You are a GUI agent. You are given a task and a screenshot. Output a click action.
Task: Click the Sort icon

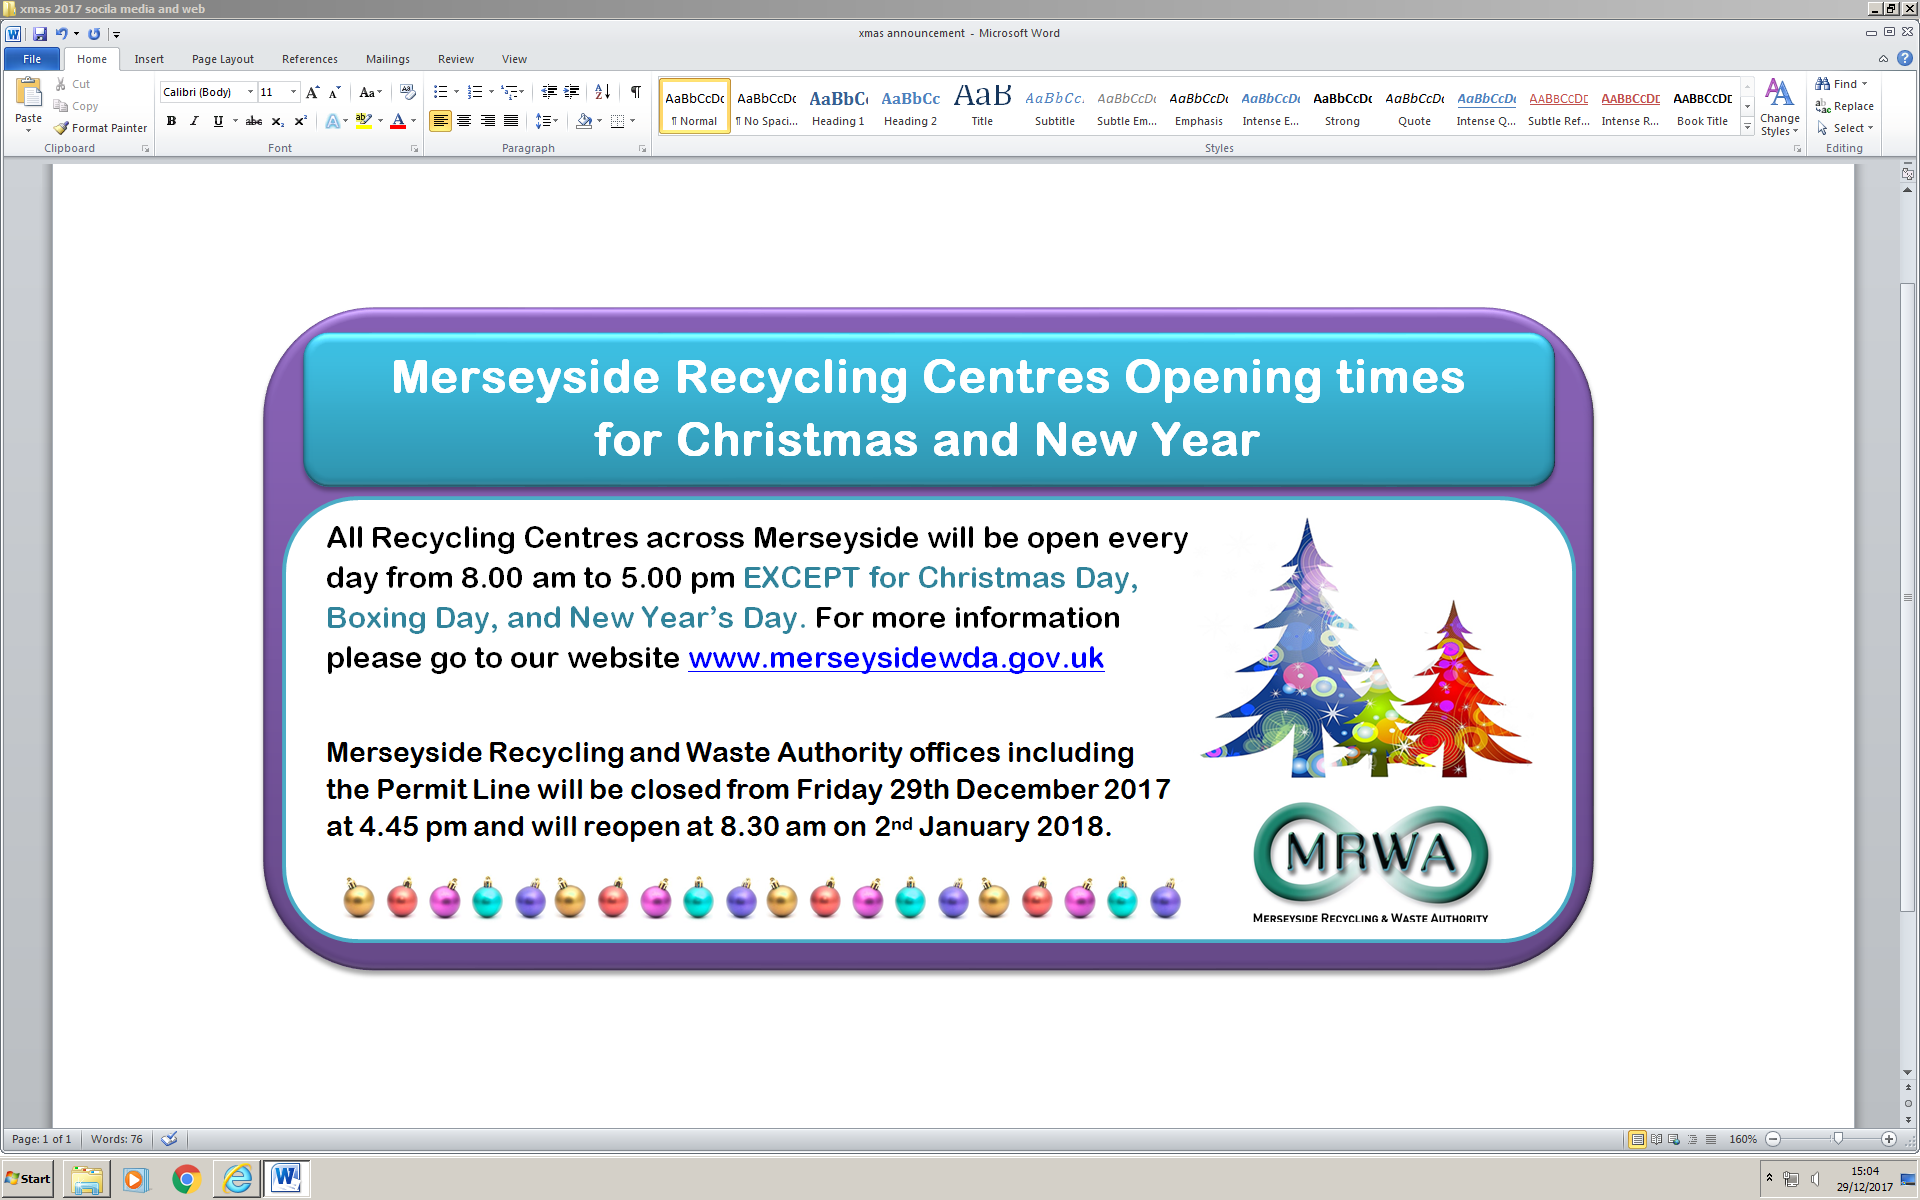[x=602, y=92]
